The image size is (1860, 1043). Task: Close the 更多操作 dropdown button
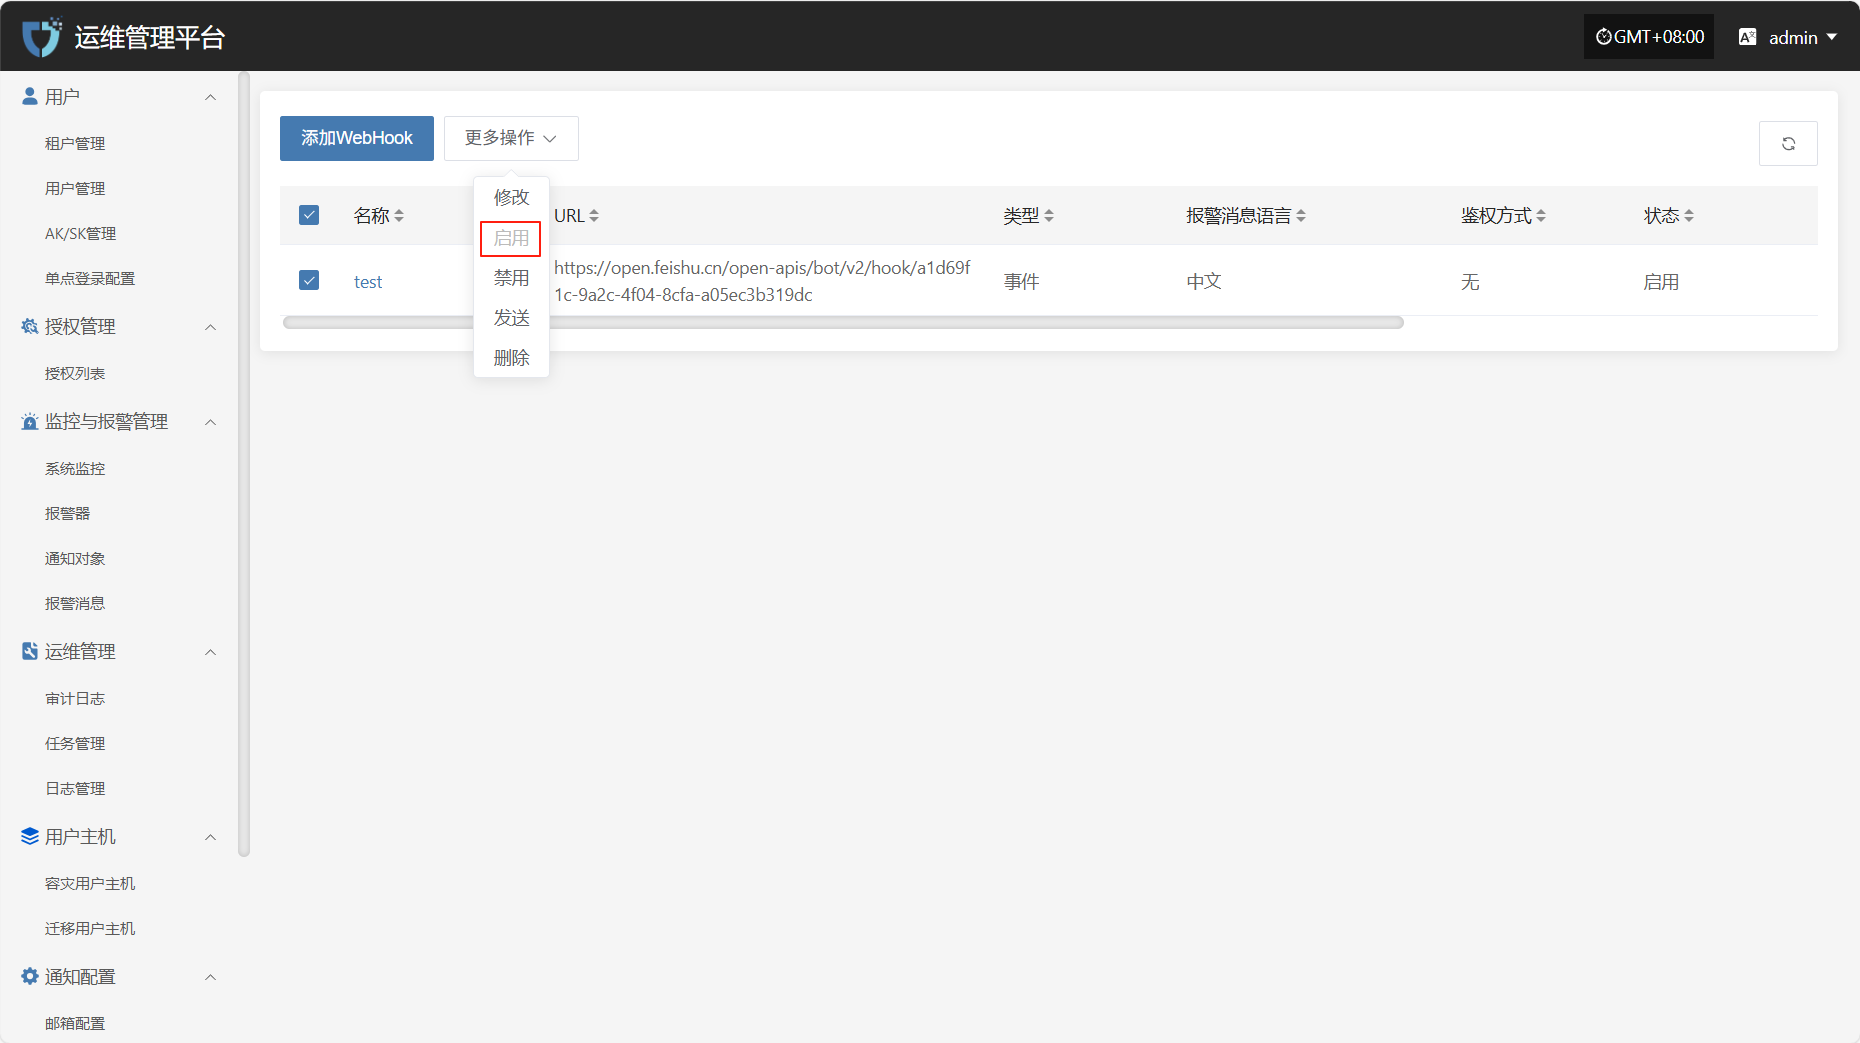[x=511, y=138]
